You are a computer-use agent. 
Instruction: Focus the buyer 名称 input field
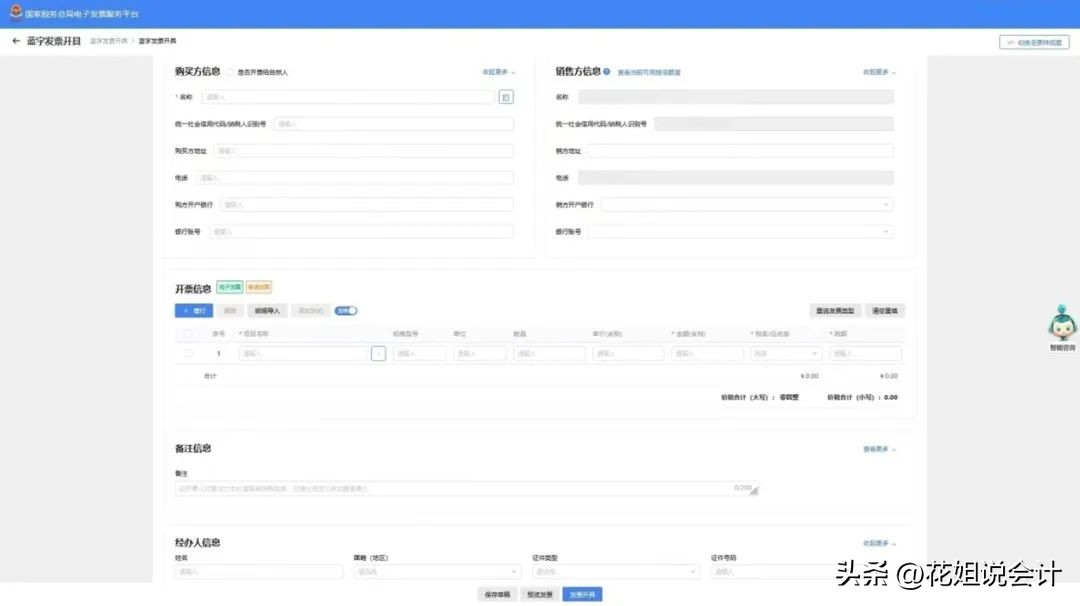pyautogui.click(x=348, y=97)
